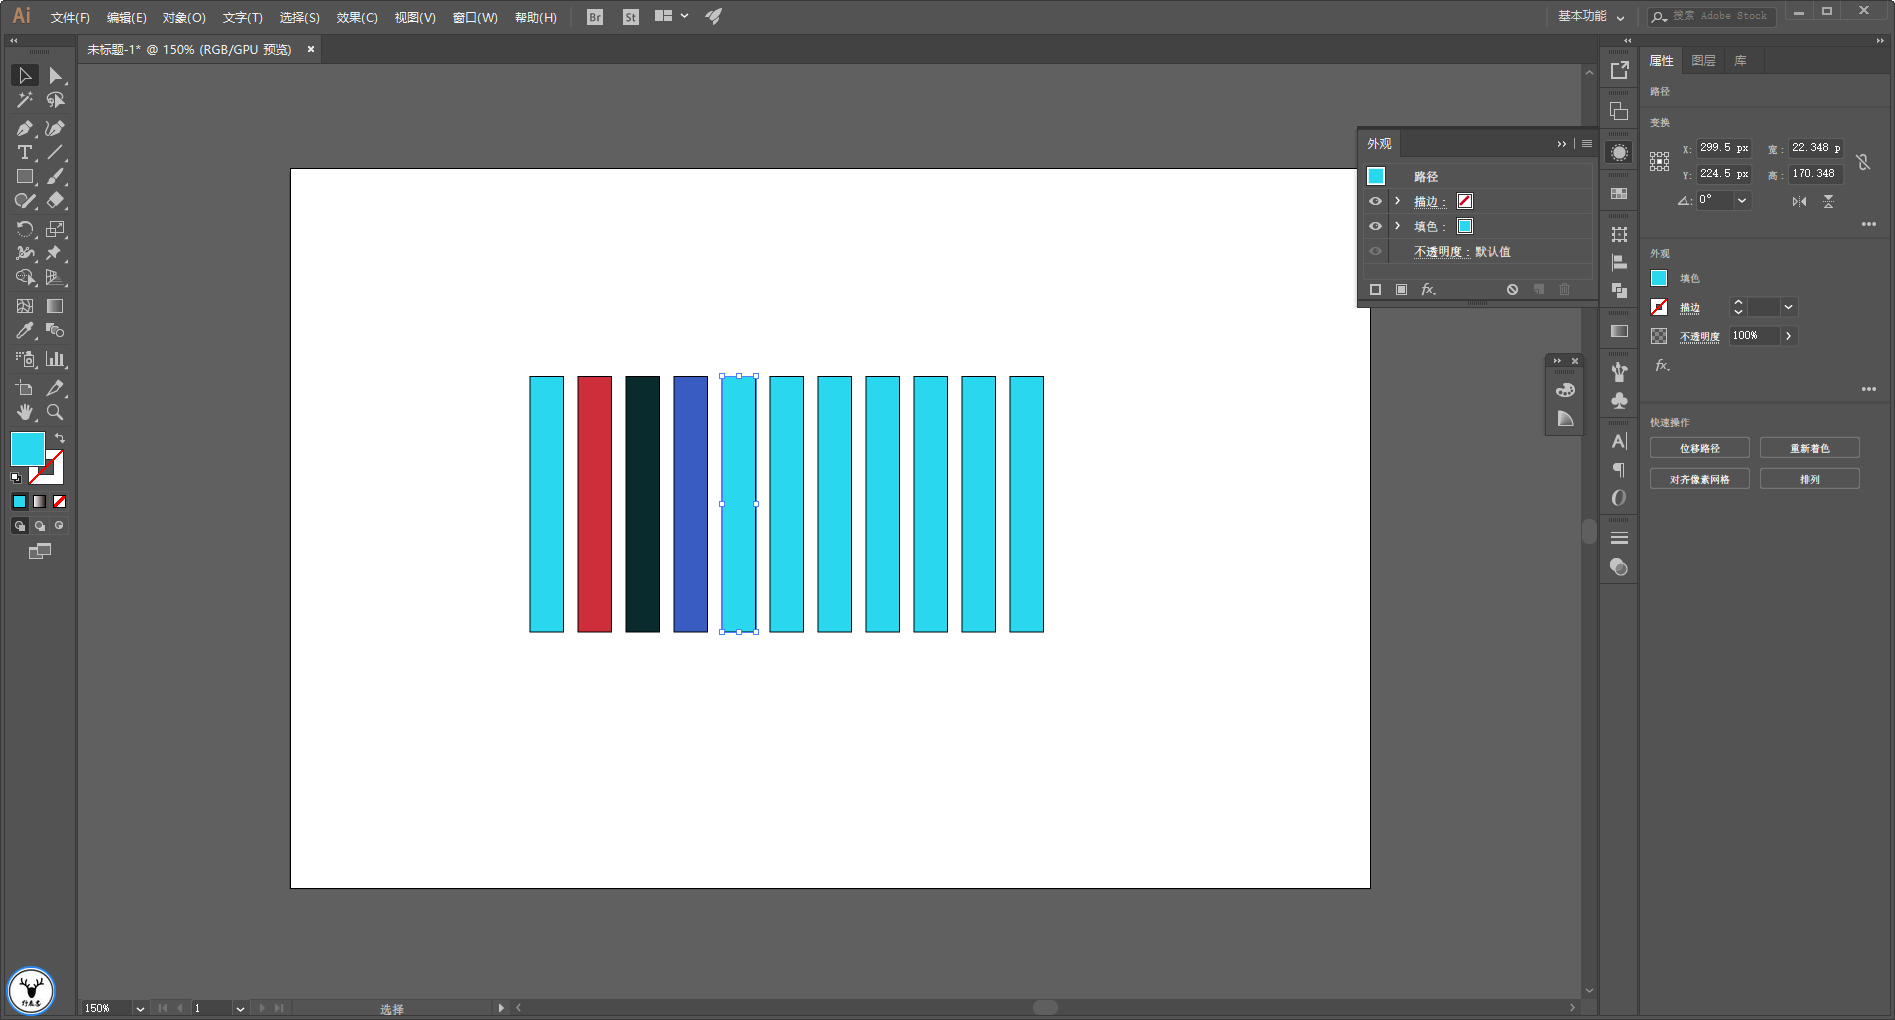Select the Gradient tool
The width and height of the screenshot is (1895, 1020).
pyautogui.click(x=55, y=306)
